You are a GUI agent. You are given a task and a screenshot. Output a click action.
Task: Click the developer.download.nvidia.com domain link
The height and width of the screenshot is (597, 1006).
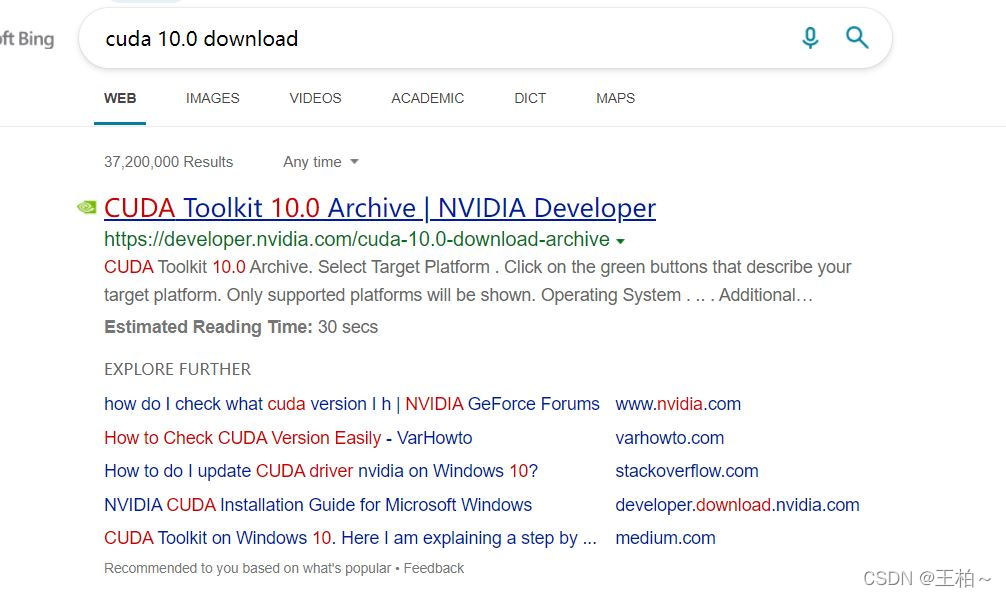[737, 505]
